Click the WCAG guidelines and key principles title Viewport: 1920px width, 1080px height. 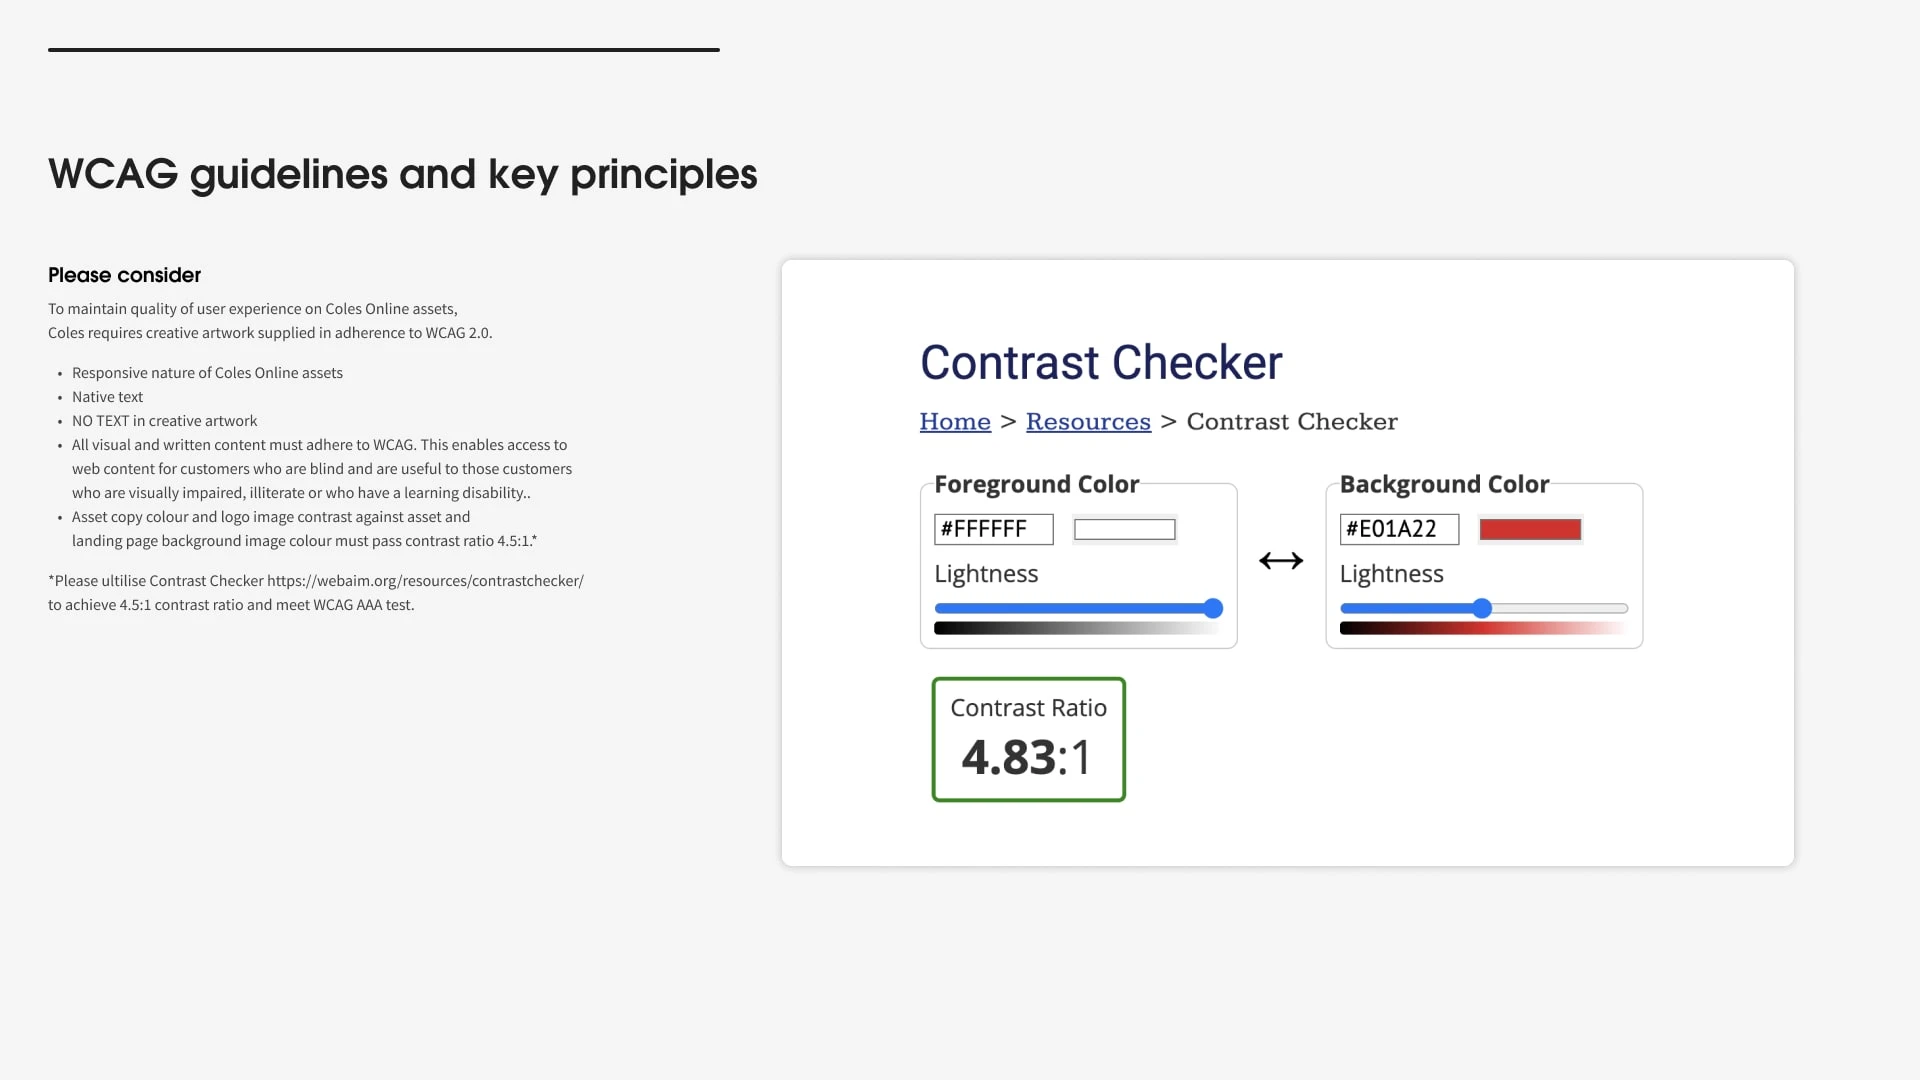403,174
